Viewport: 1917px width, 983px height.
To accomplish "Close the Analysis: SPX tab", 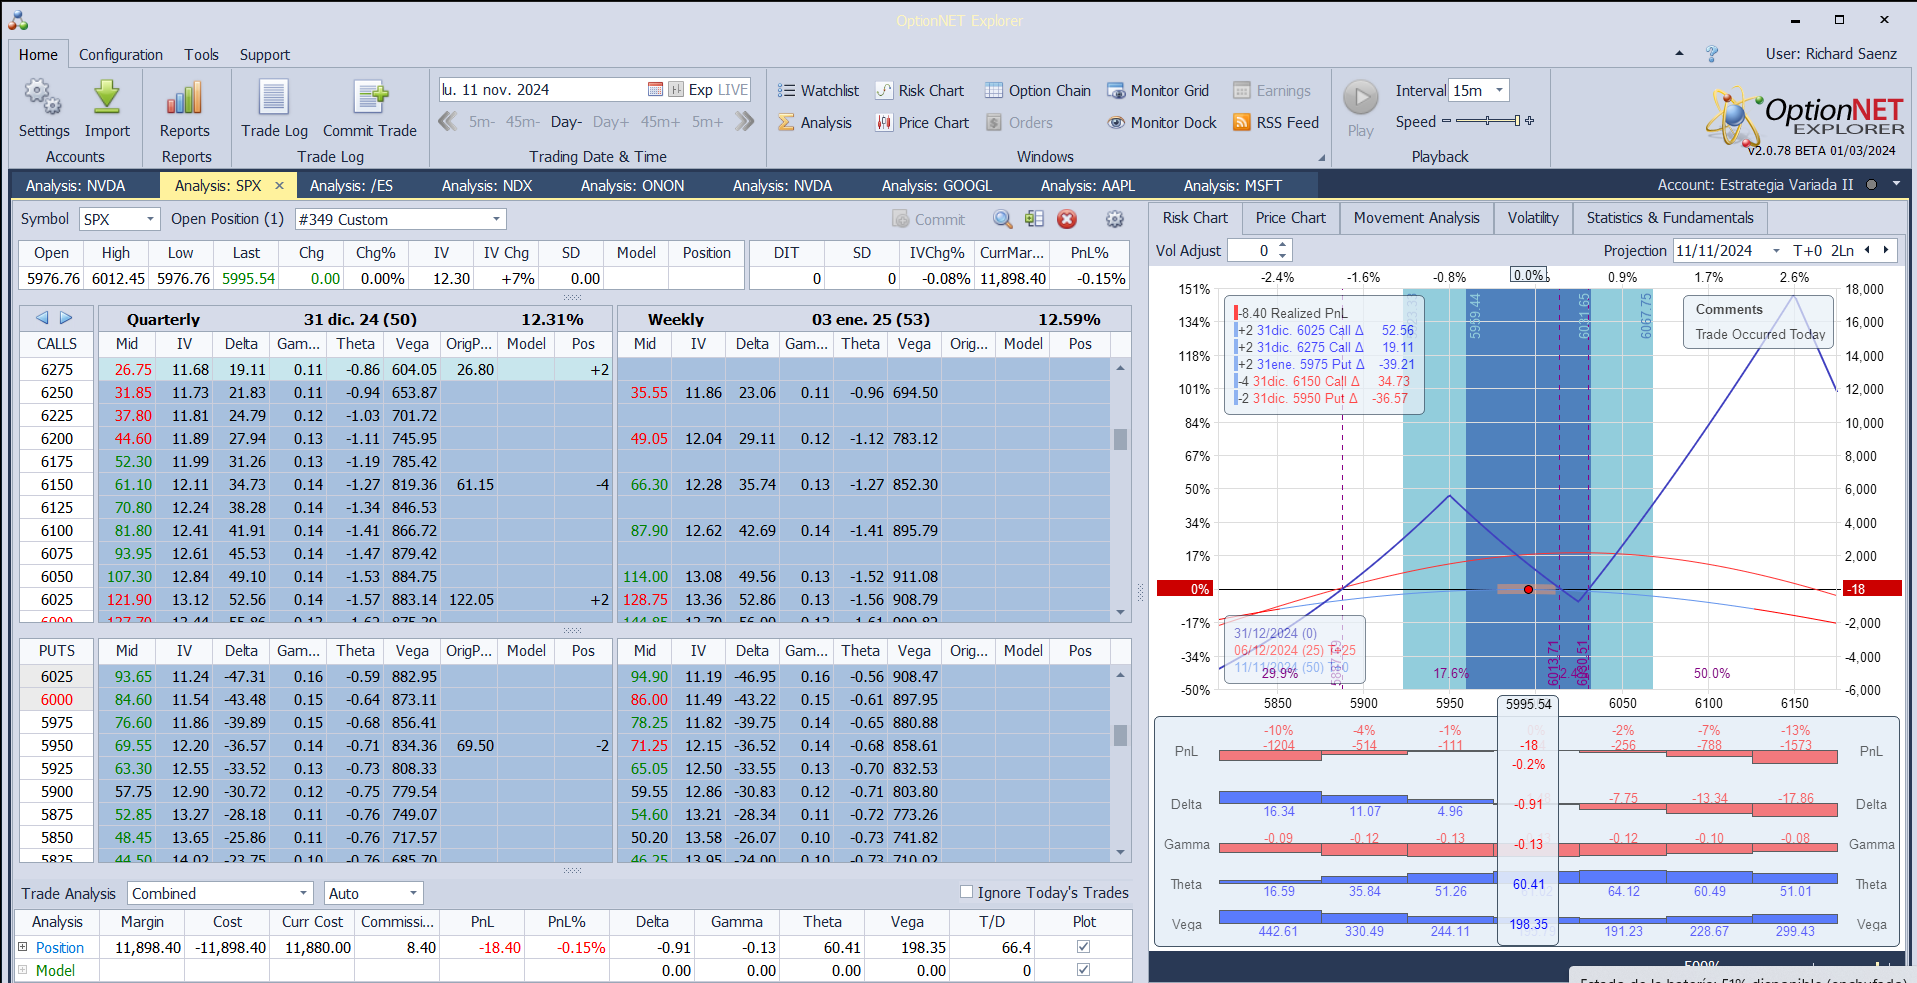I will click(280, 185).
